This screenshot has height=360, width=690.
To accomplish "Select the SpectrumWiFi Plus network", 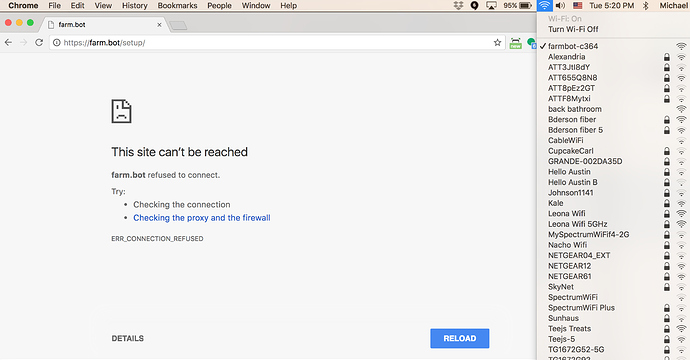I will point(613,308).
